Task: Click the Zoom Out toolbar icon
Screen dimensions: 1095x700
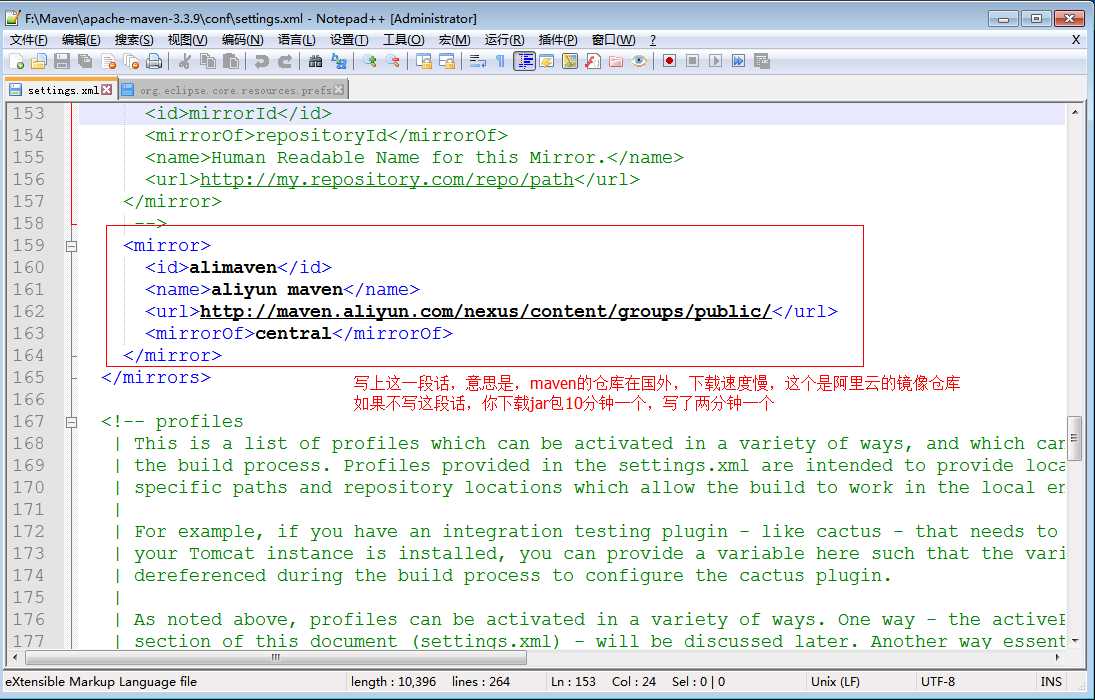Action: click(392, 61)
